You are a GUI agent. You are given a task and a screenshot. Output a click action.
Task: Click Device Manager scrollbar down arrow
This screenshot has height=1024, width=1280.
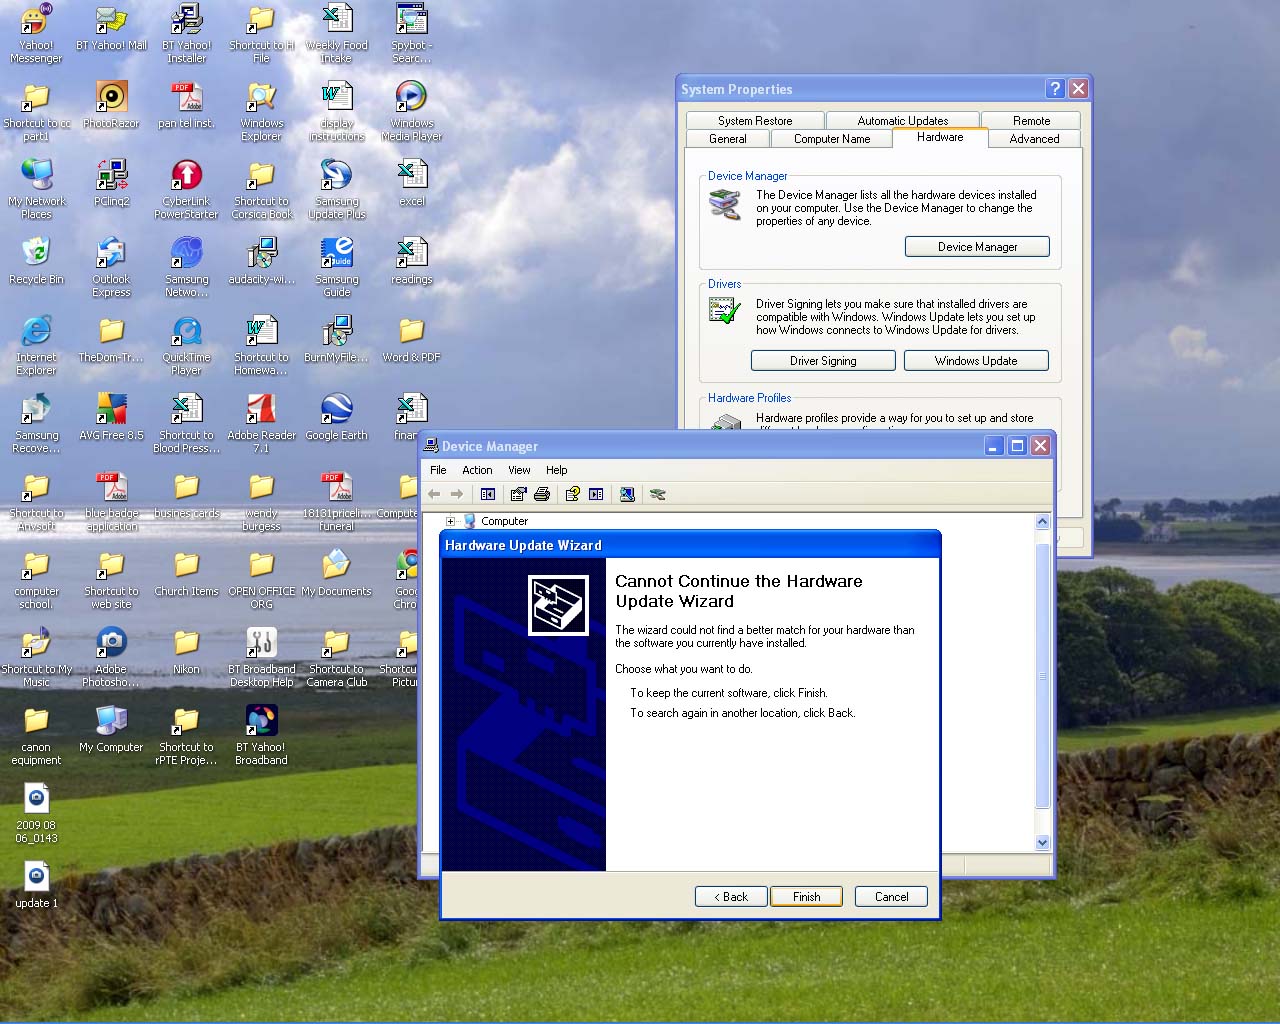pyautogui.click(x=1042, y=842)
